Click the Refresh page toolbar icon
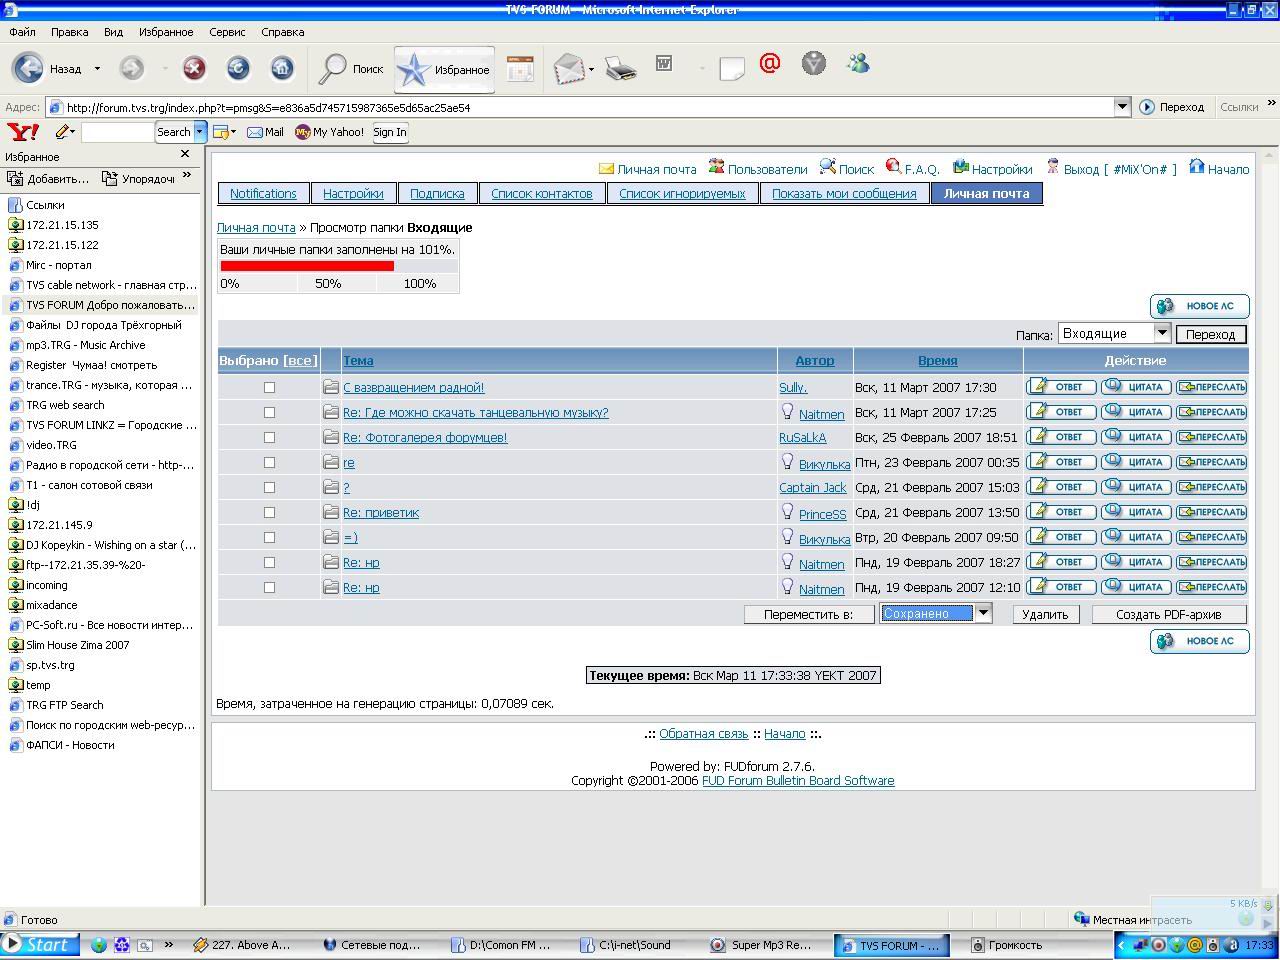Viewport: 1280px width, 960px height. point(238,68)
